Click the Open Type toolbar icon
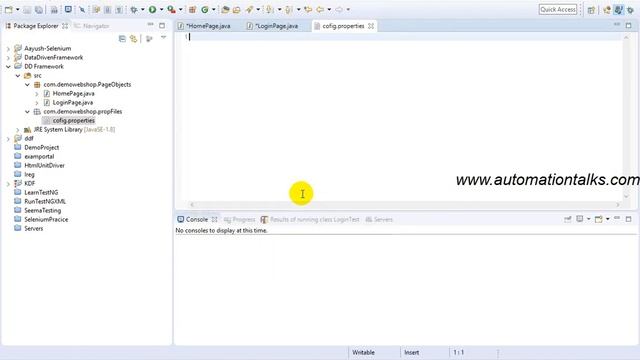640x360 pixels. 225,9
